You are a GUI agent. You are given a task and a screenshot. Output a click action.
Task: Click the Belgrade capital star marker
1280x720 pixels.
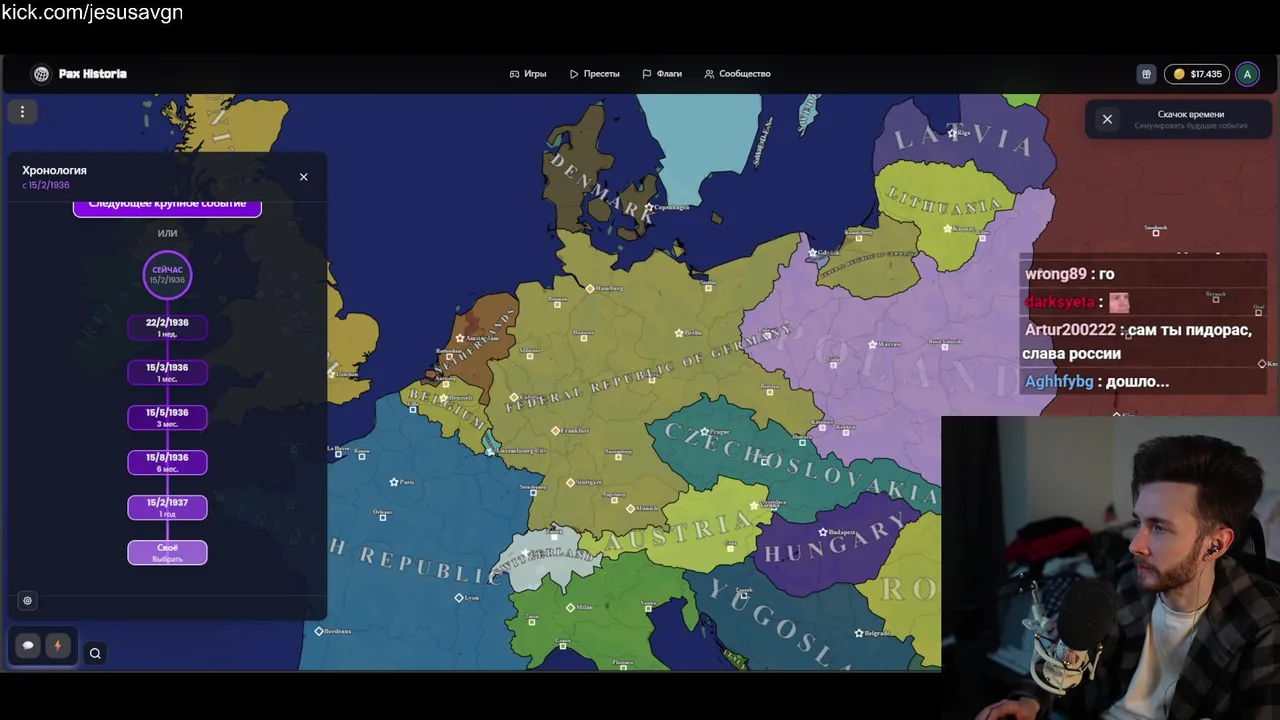click(x=859, y=633)
